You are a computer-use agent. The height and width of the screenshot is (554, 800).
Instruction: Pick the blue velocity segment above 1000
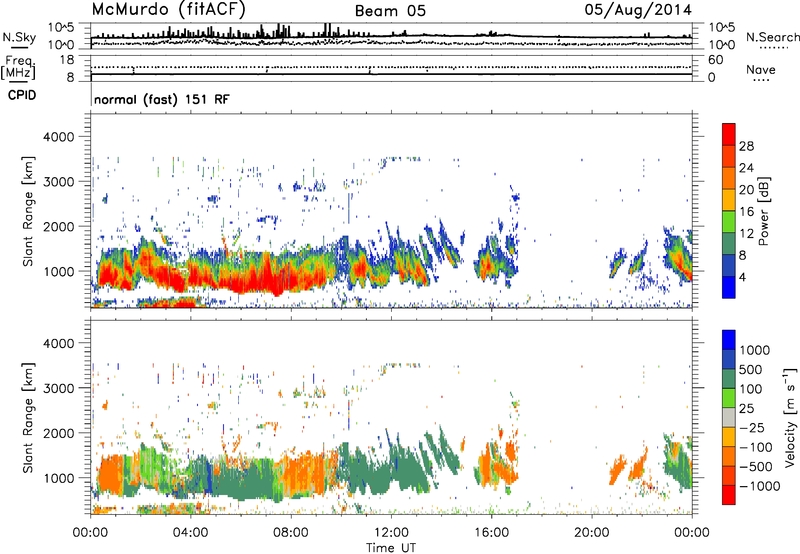(729, 340)
